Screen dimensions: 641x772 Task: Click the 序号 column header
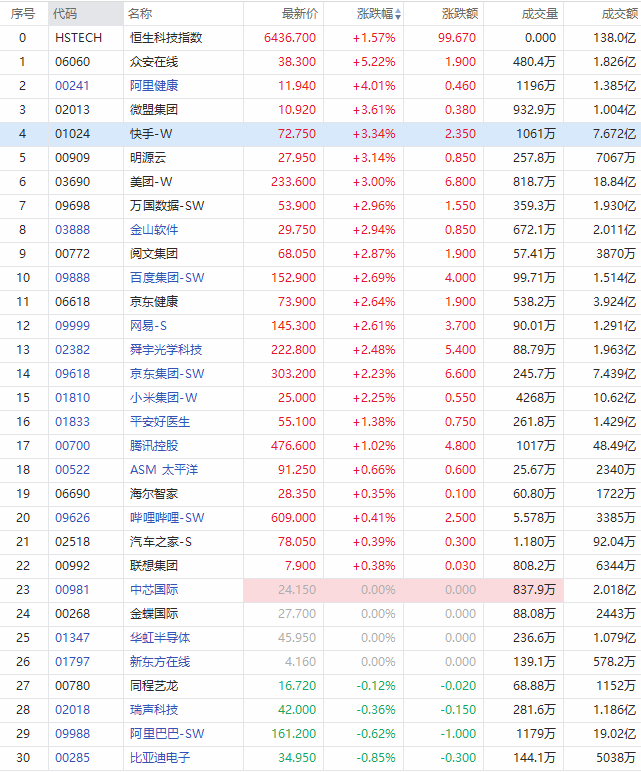pos(24,14)
